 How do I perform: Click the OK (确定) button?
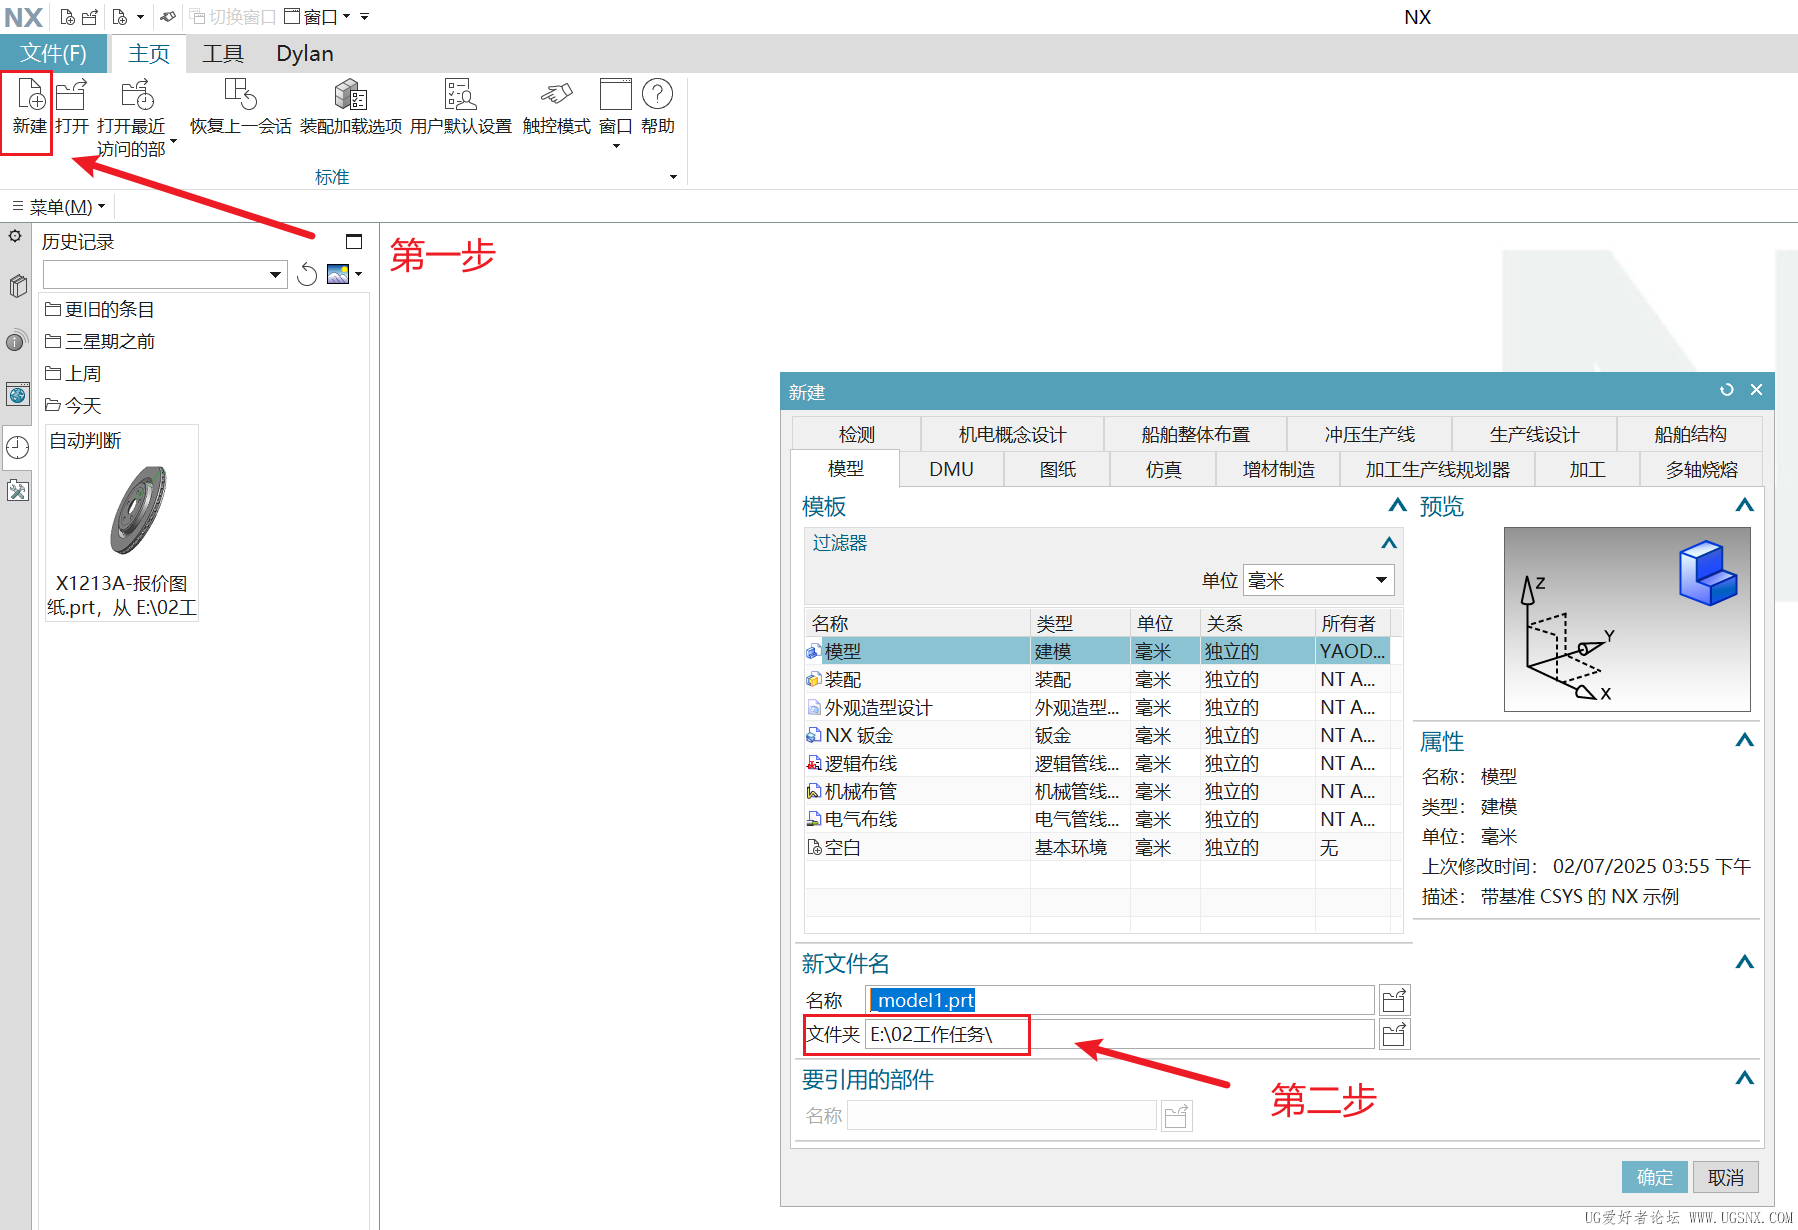click(1654, 1177)
